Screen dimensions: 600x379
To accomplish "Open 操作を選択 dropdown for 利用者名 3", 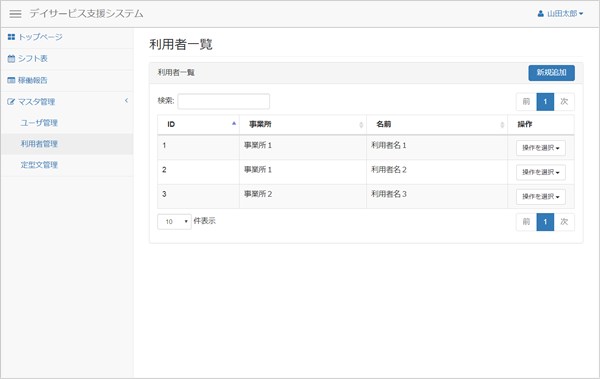I will click(541, 197).
